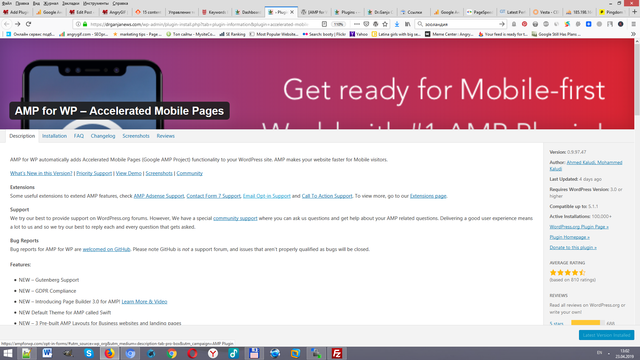Select the FAQ tab

pos(79,136)
